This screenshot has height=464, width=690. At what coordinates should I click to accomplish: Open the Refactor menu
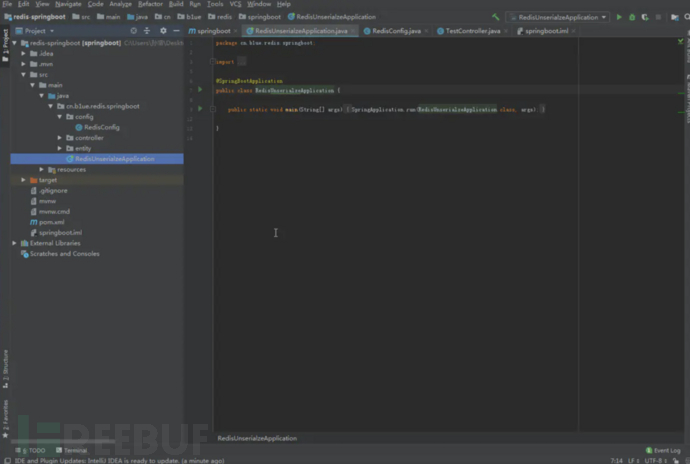[x=150, y=4]
